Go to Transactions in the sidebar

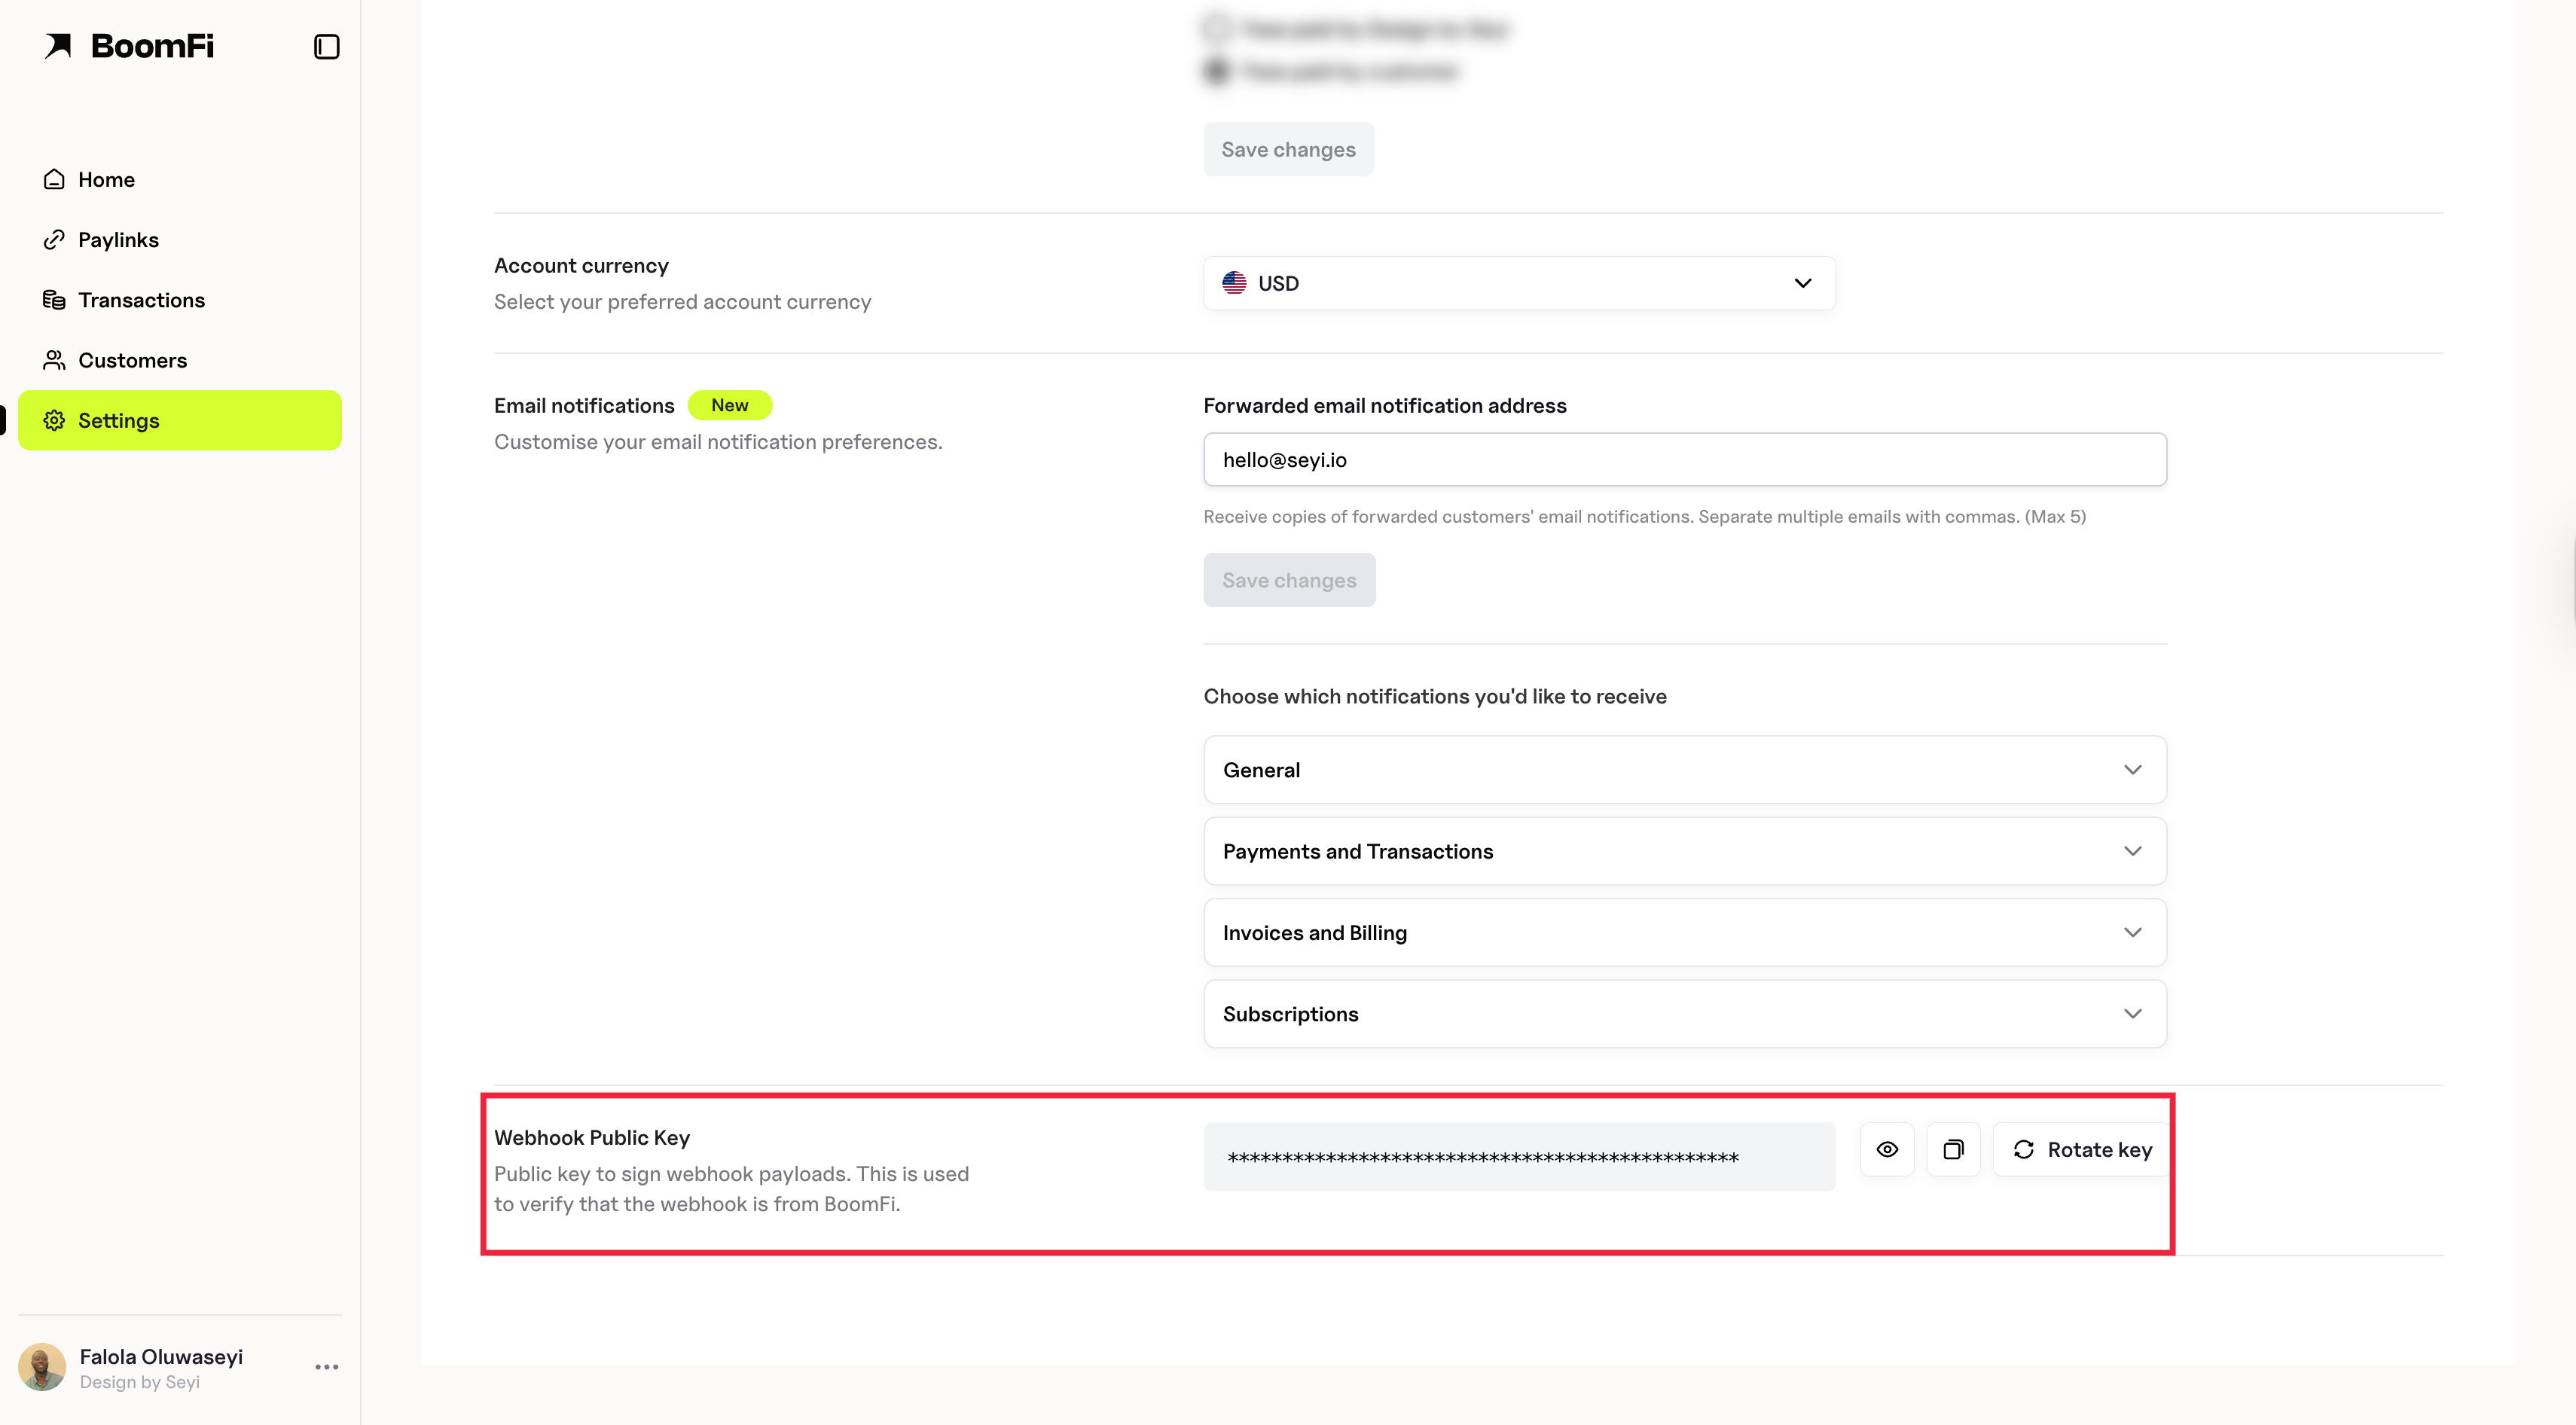[x=141, y=300]
